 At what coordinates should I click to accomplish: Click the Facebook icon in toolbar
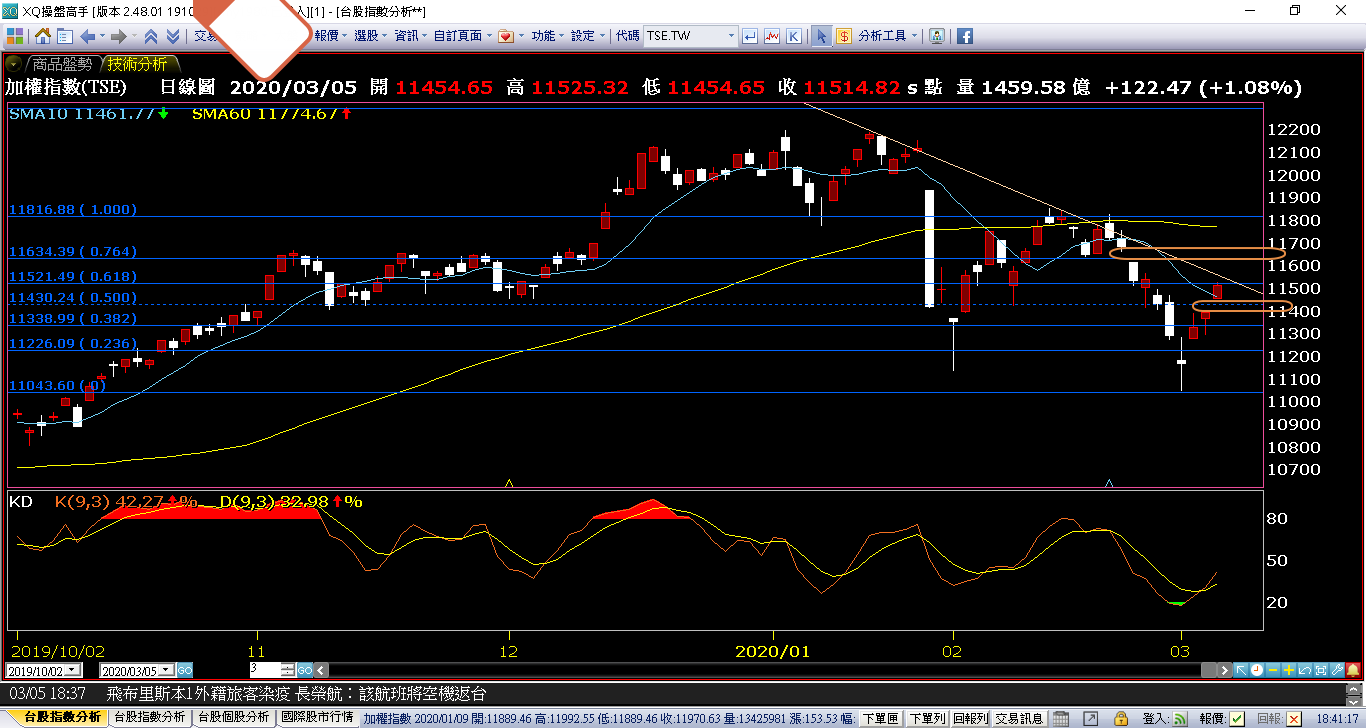pos(965,36)
